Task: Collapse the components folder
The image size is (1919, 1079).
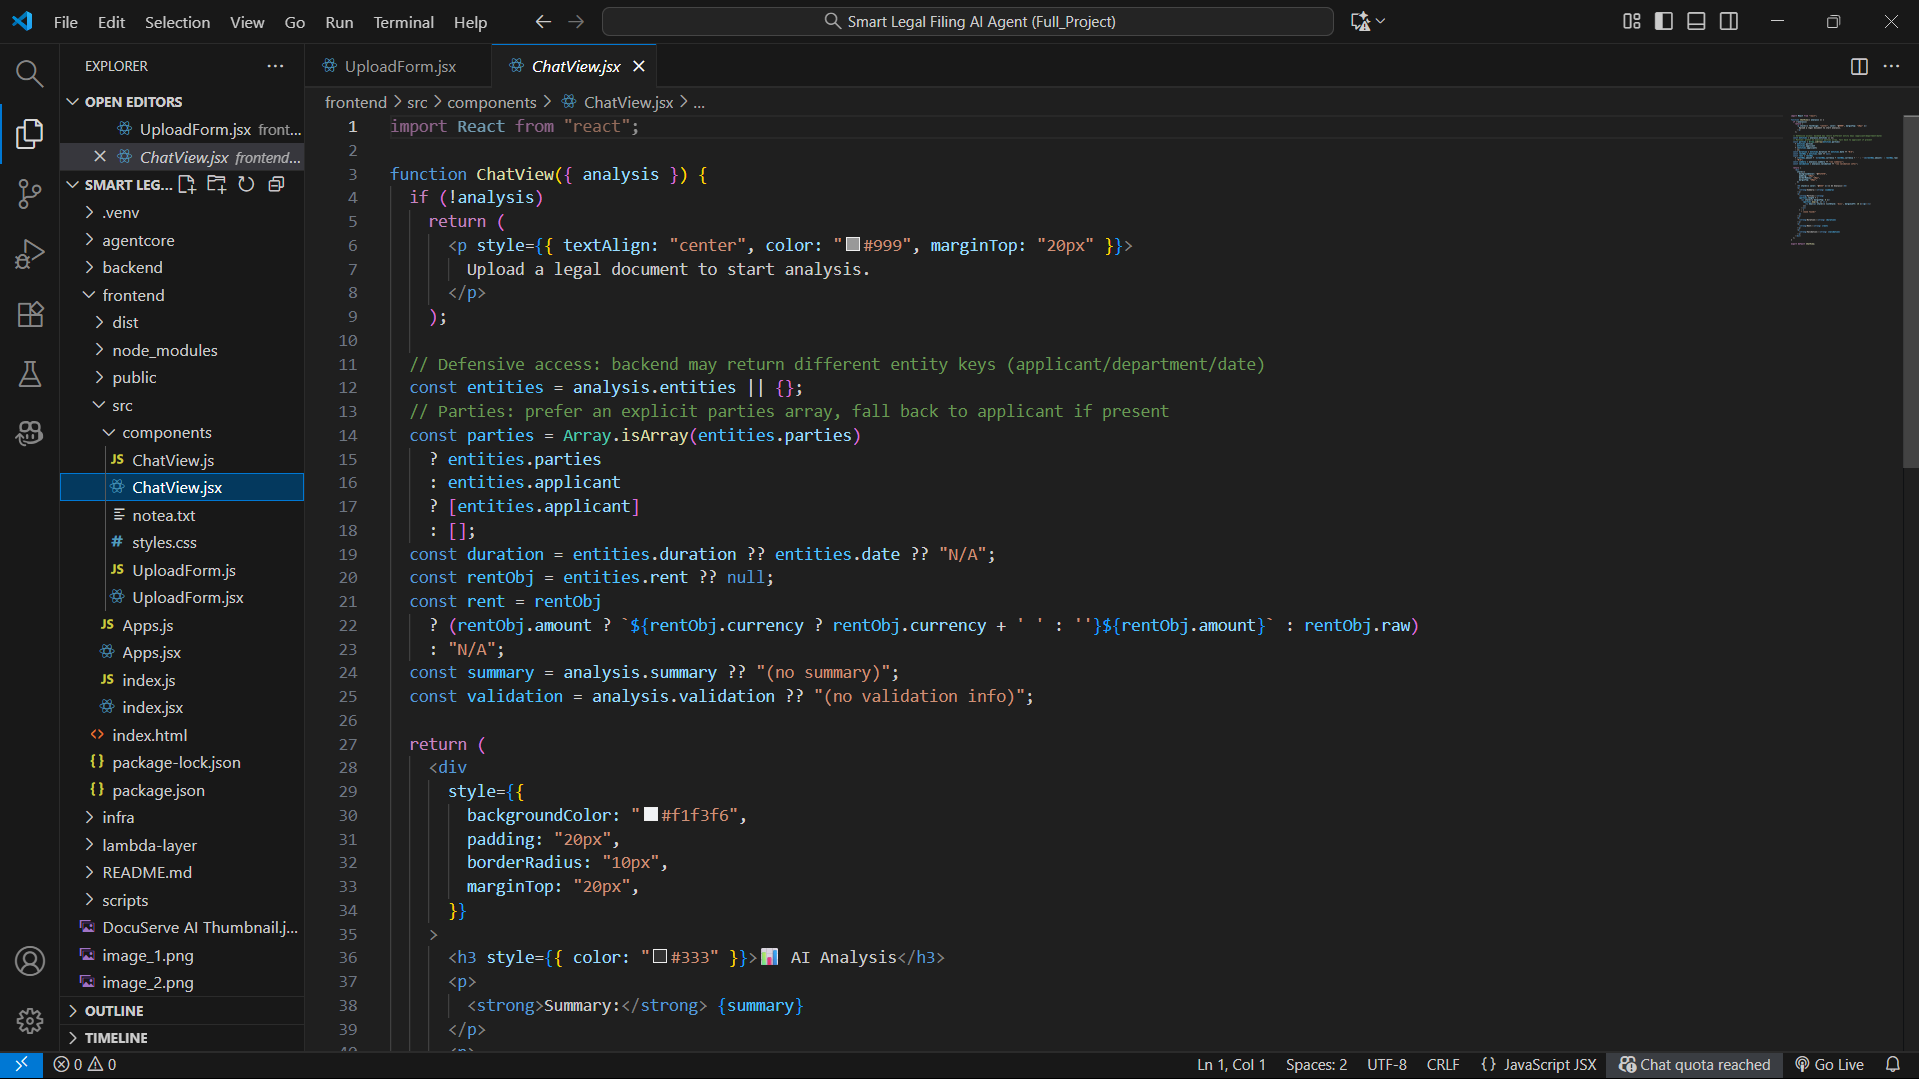Action: (166, 432)
